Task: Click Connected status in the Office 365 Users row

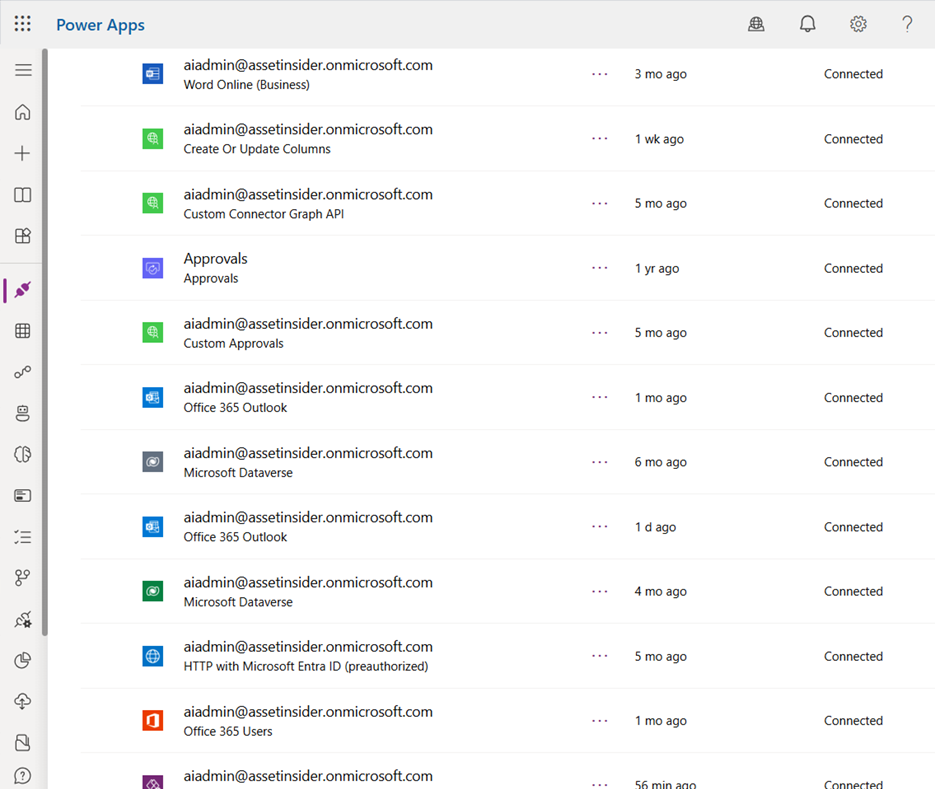Action: tap(853, 720)
